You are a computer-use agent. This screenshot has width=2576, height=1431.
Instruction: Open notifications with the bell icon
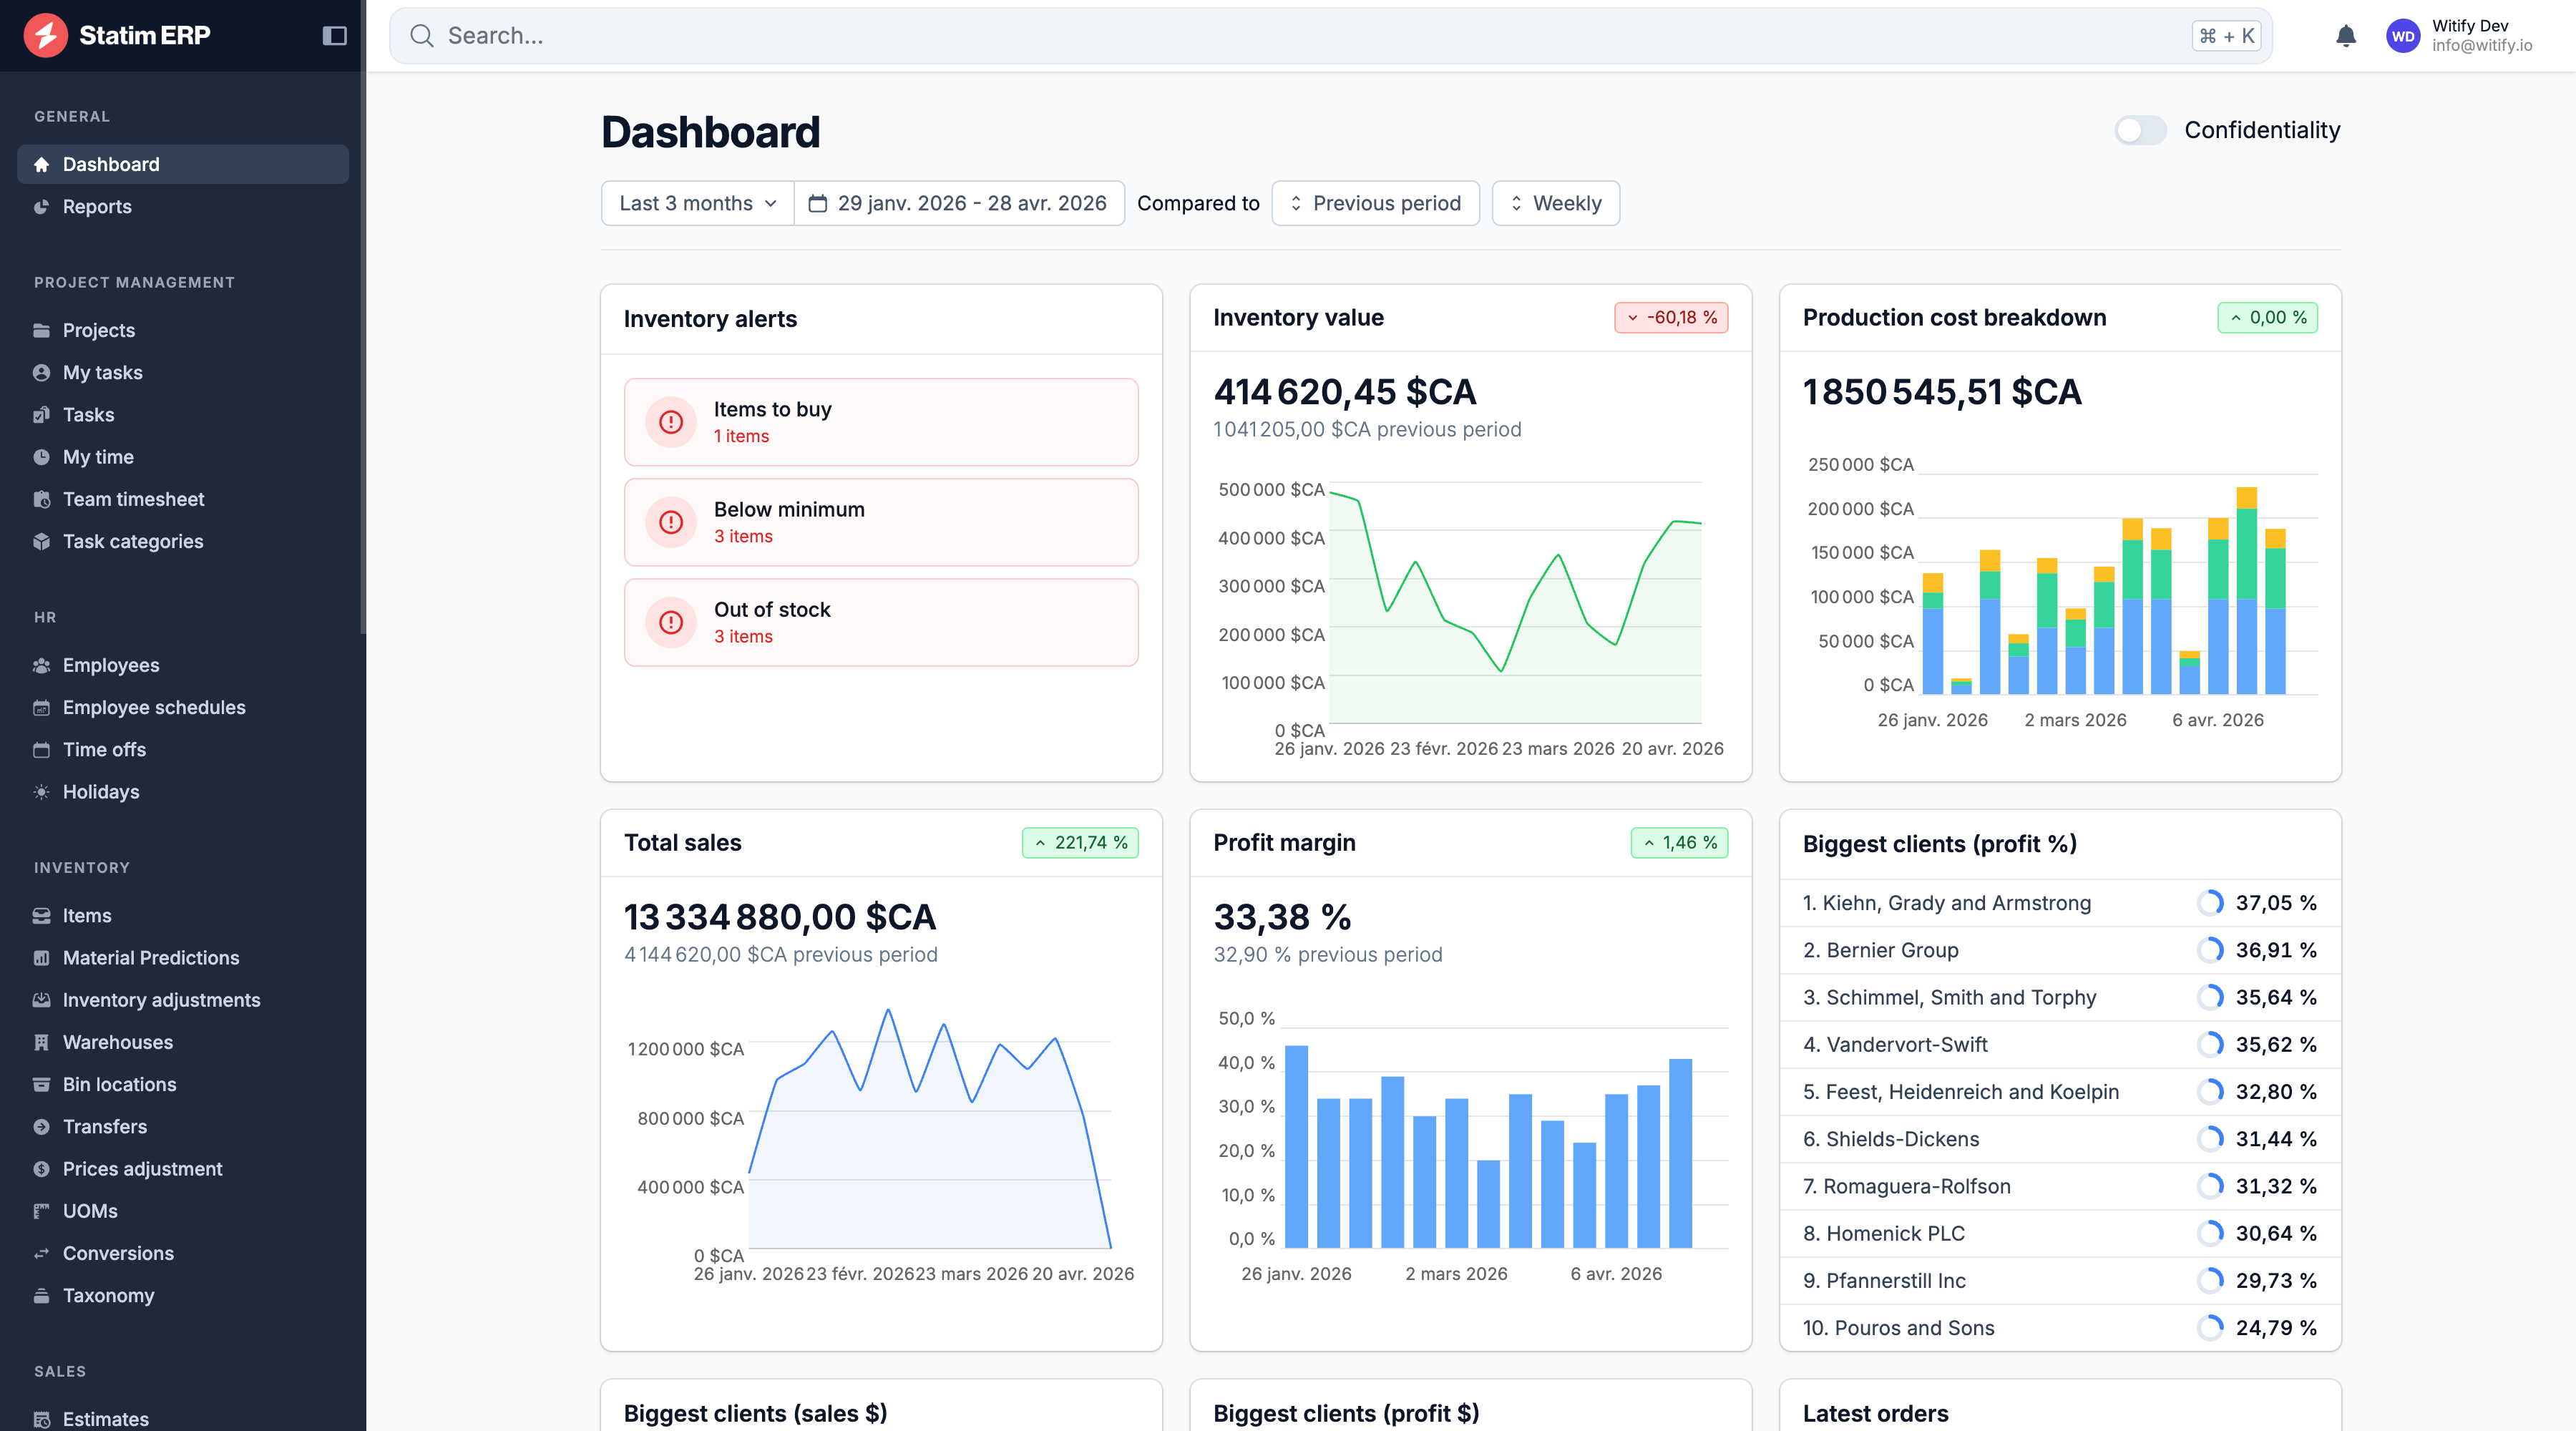pos(2346,36)
